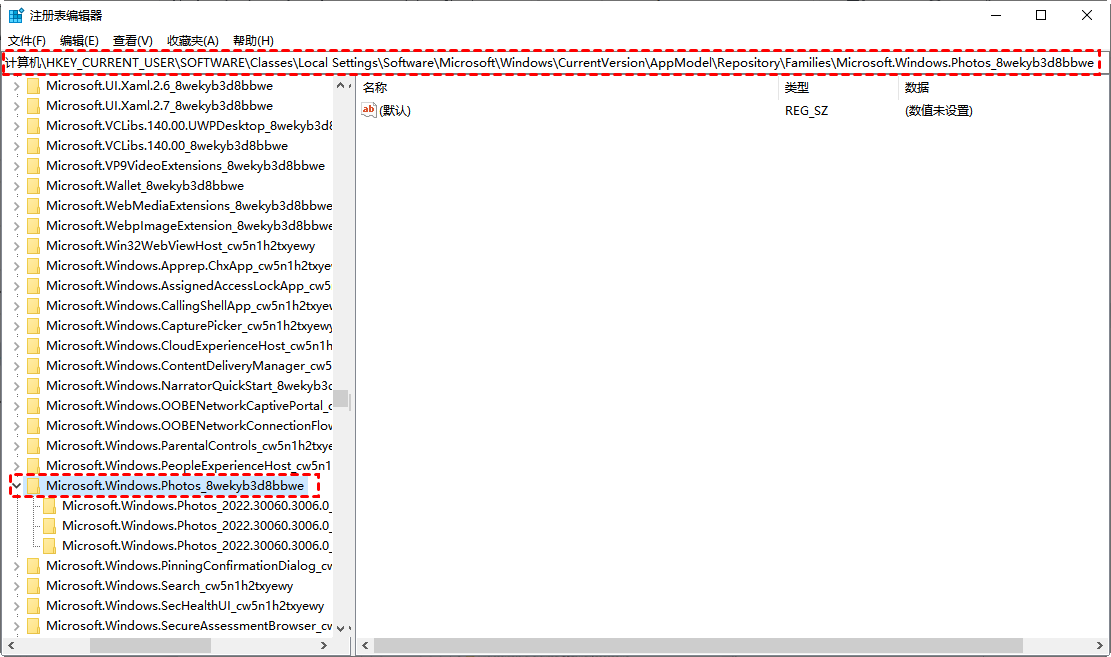Click folder icon of Microsoft.Windows.Search key
Screen dimensions: 1111x657
(x=34, y=585)
